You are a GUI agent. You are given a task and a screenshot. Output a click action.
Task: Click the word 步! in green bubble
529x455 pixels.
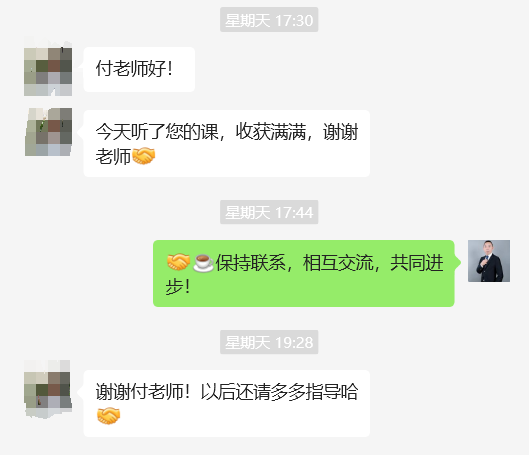(x=178, y=287)
